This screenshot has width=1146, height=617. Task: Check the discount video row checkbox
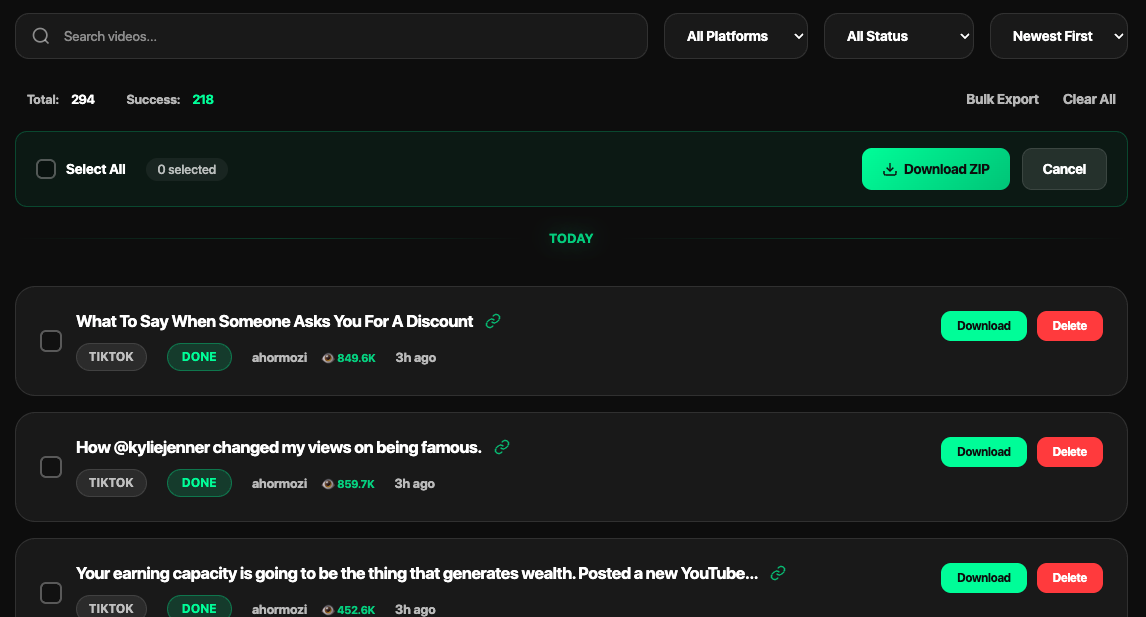pos(51,341)
